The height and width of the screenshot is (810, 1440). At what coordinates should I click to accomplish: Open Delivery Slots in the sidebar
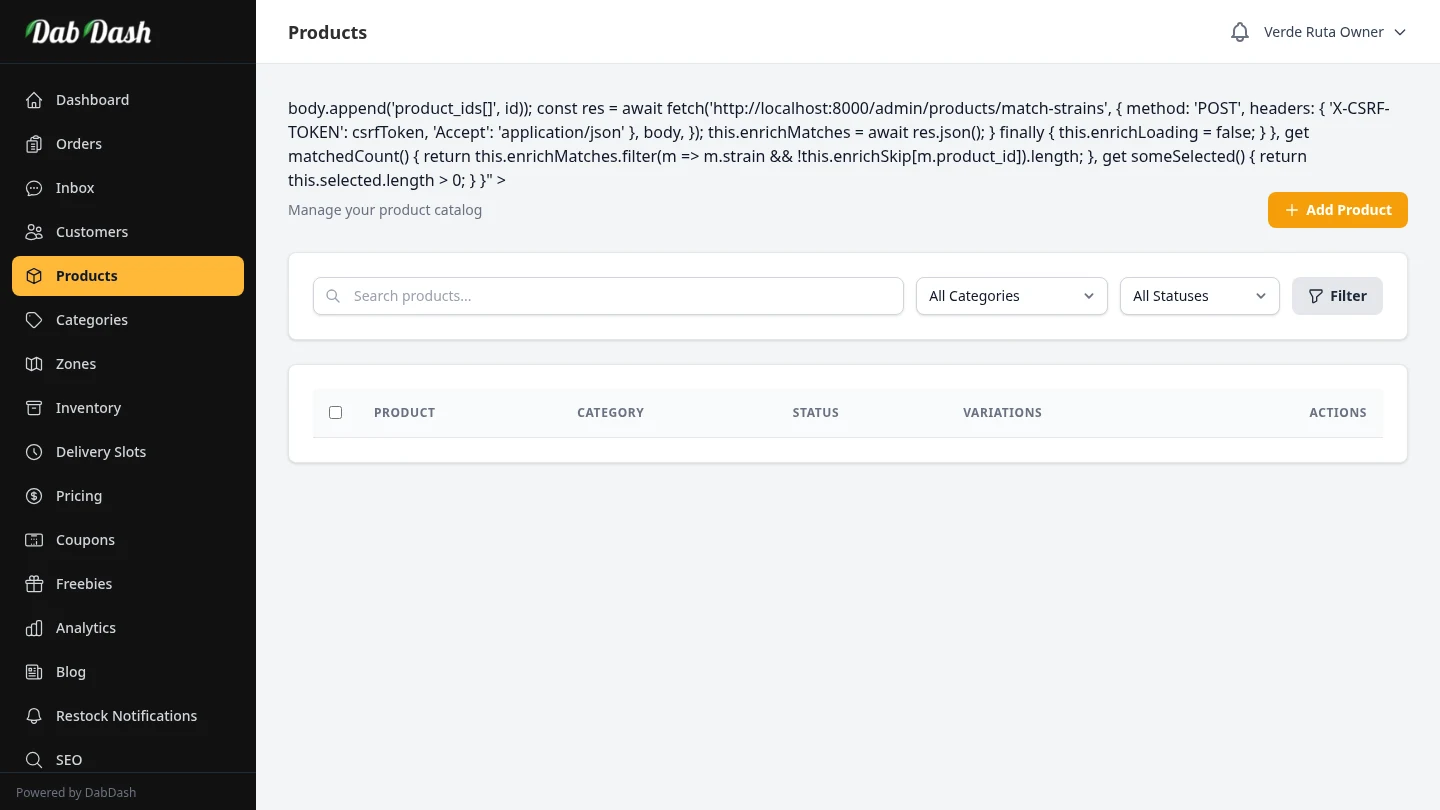(x=101, y=452)
